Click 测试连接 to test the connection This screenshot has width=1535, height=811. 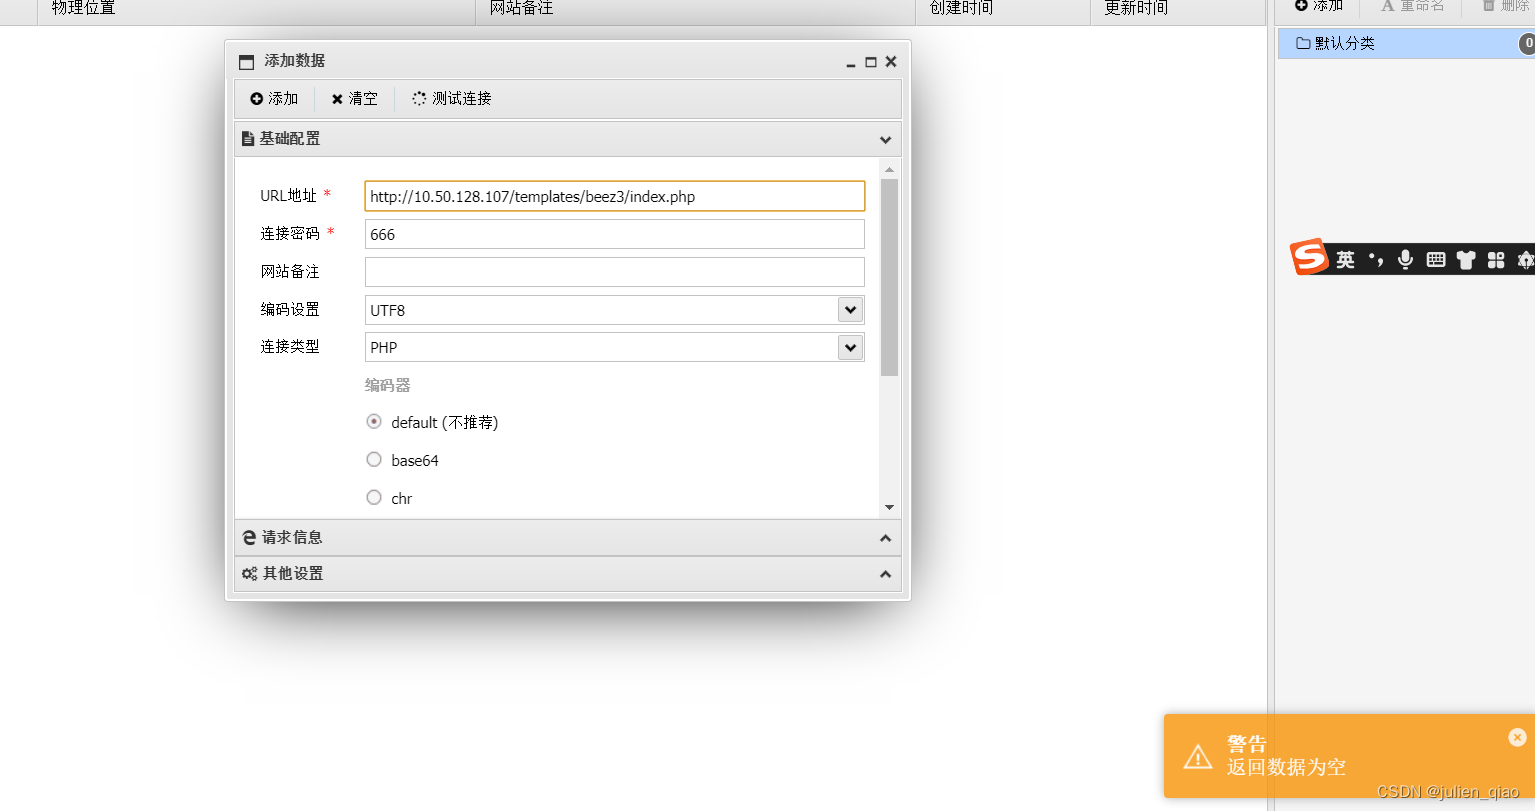[x=452, y=99]
